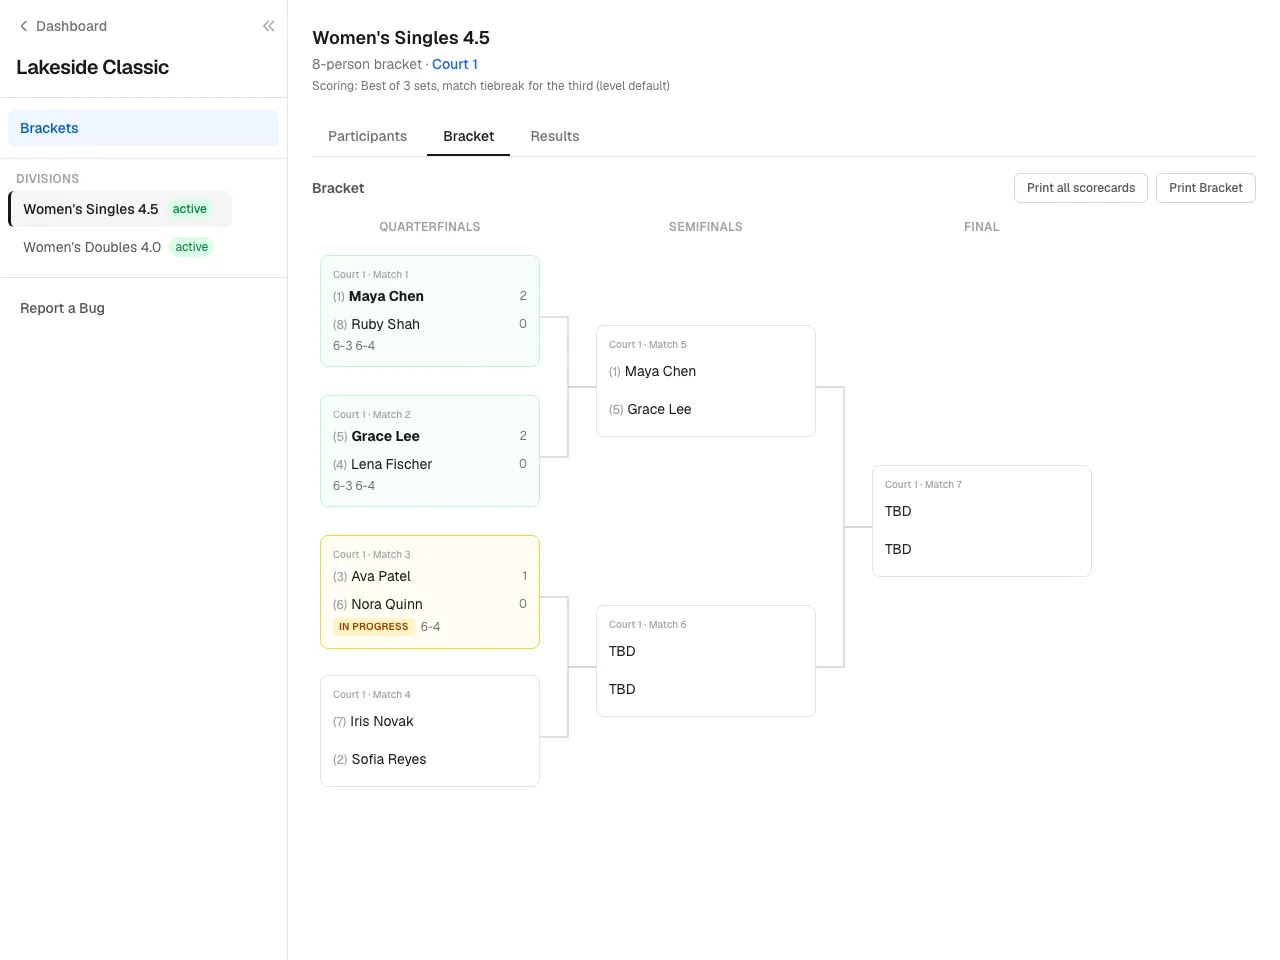Open the Brackets sidebar item
The image size is (1280, 960).
point(143,128)
